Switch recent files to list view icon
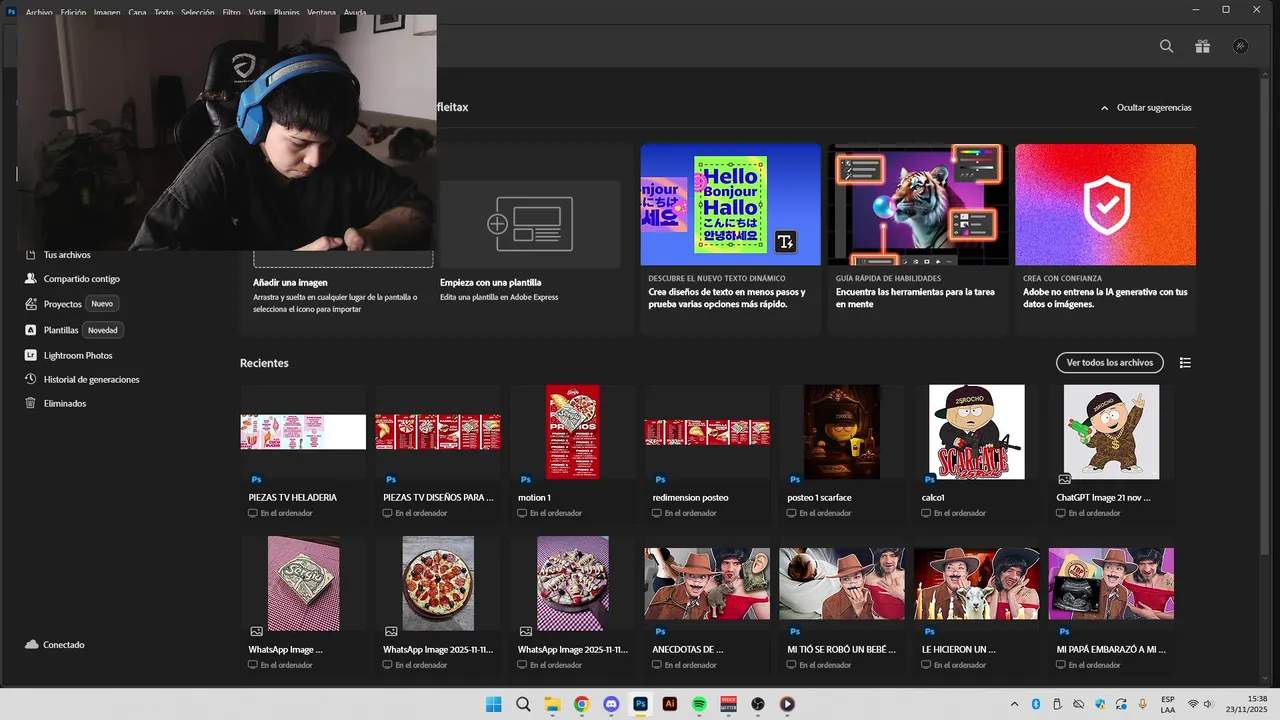The image size is (1280, 720). click(1185, 363)
